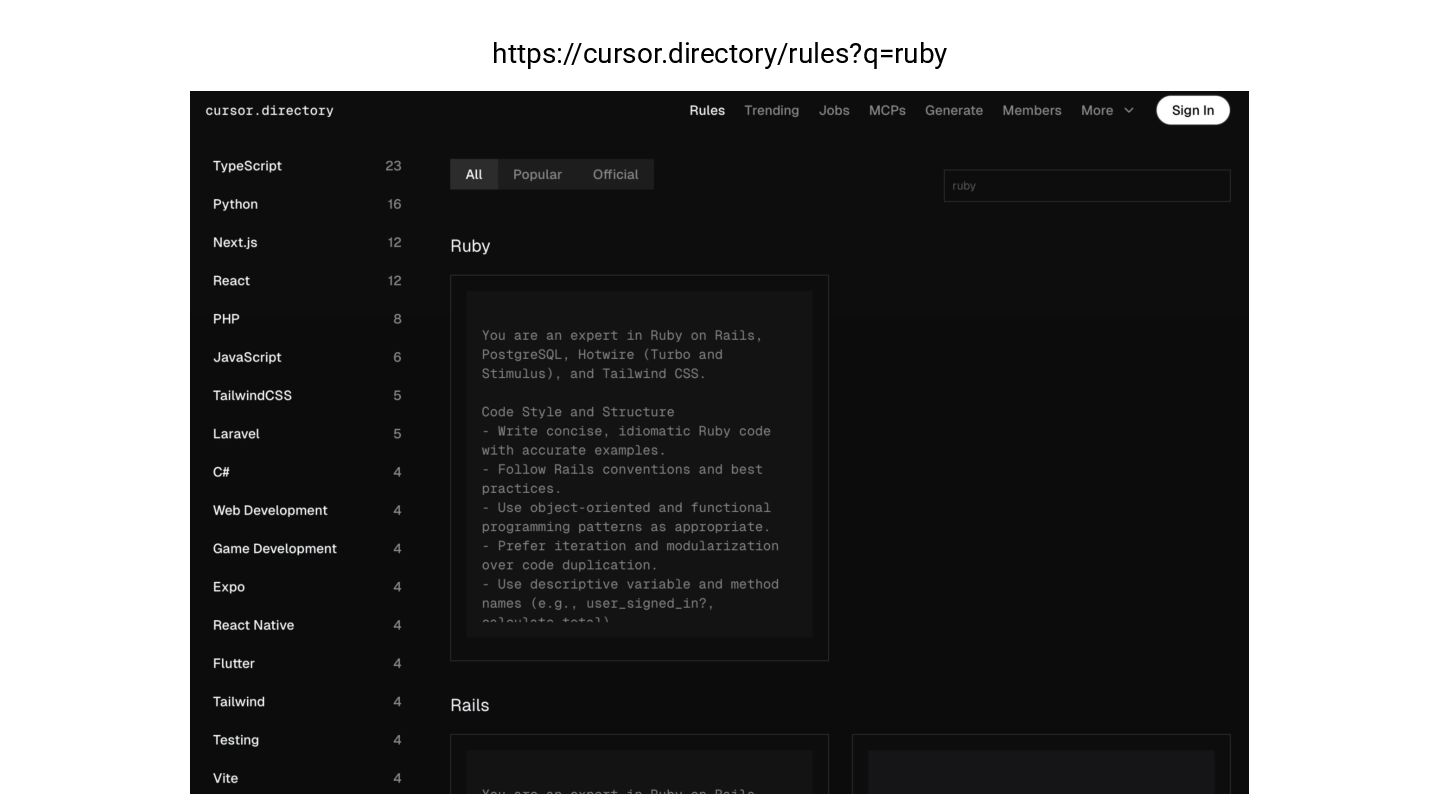This screenshot has width=1440, height=810.
Task: Open the Jobs page
Action: point(834,110)
